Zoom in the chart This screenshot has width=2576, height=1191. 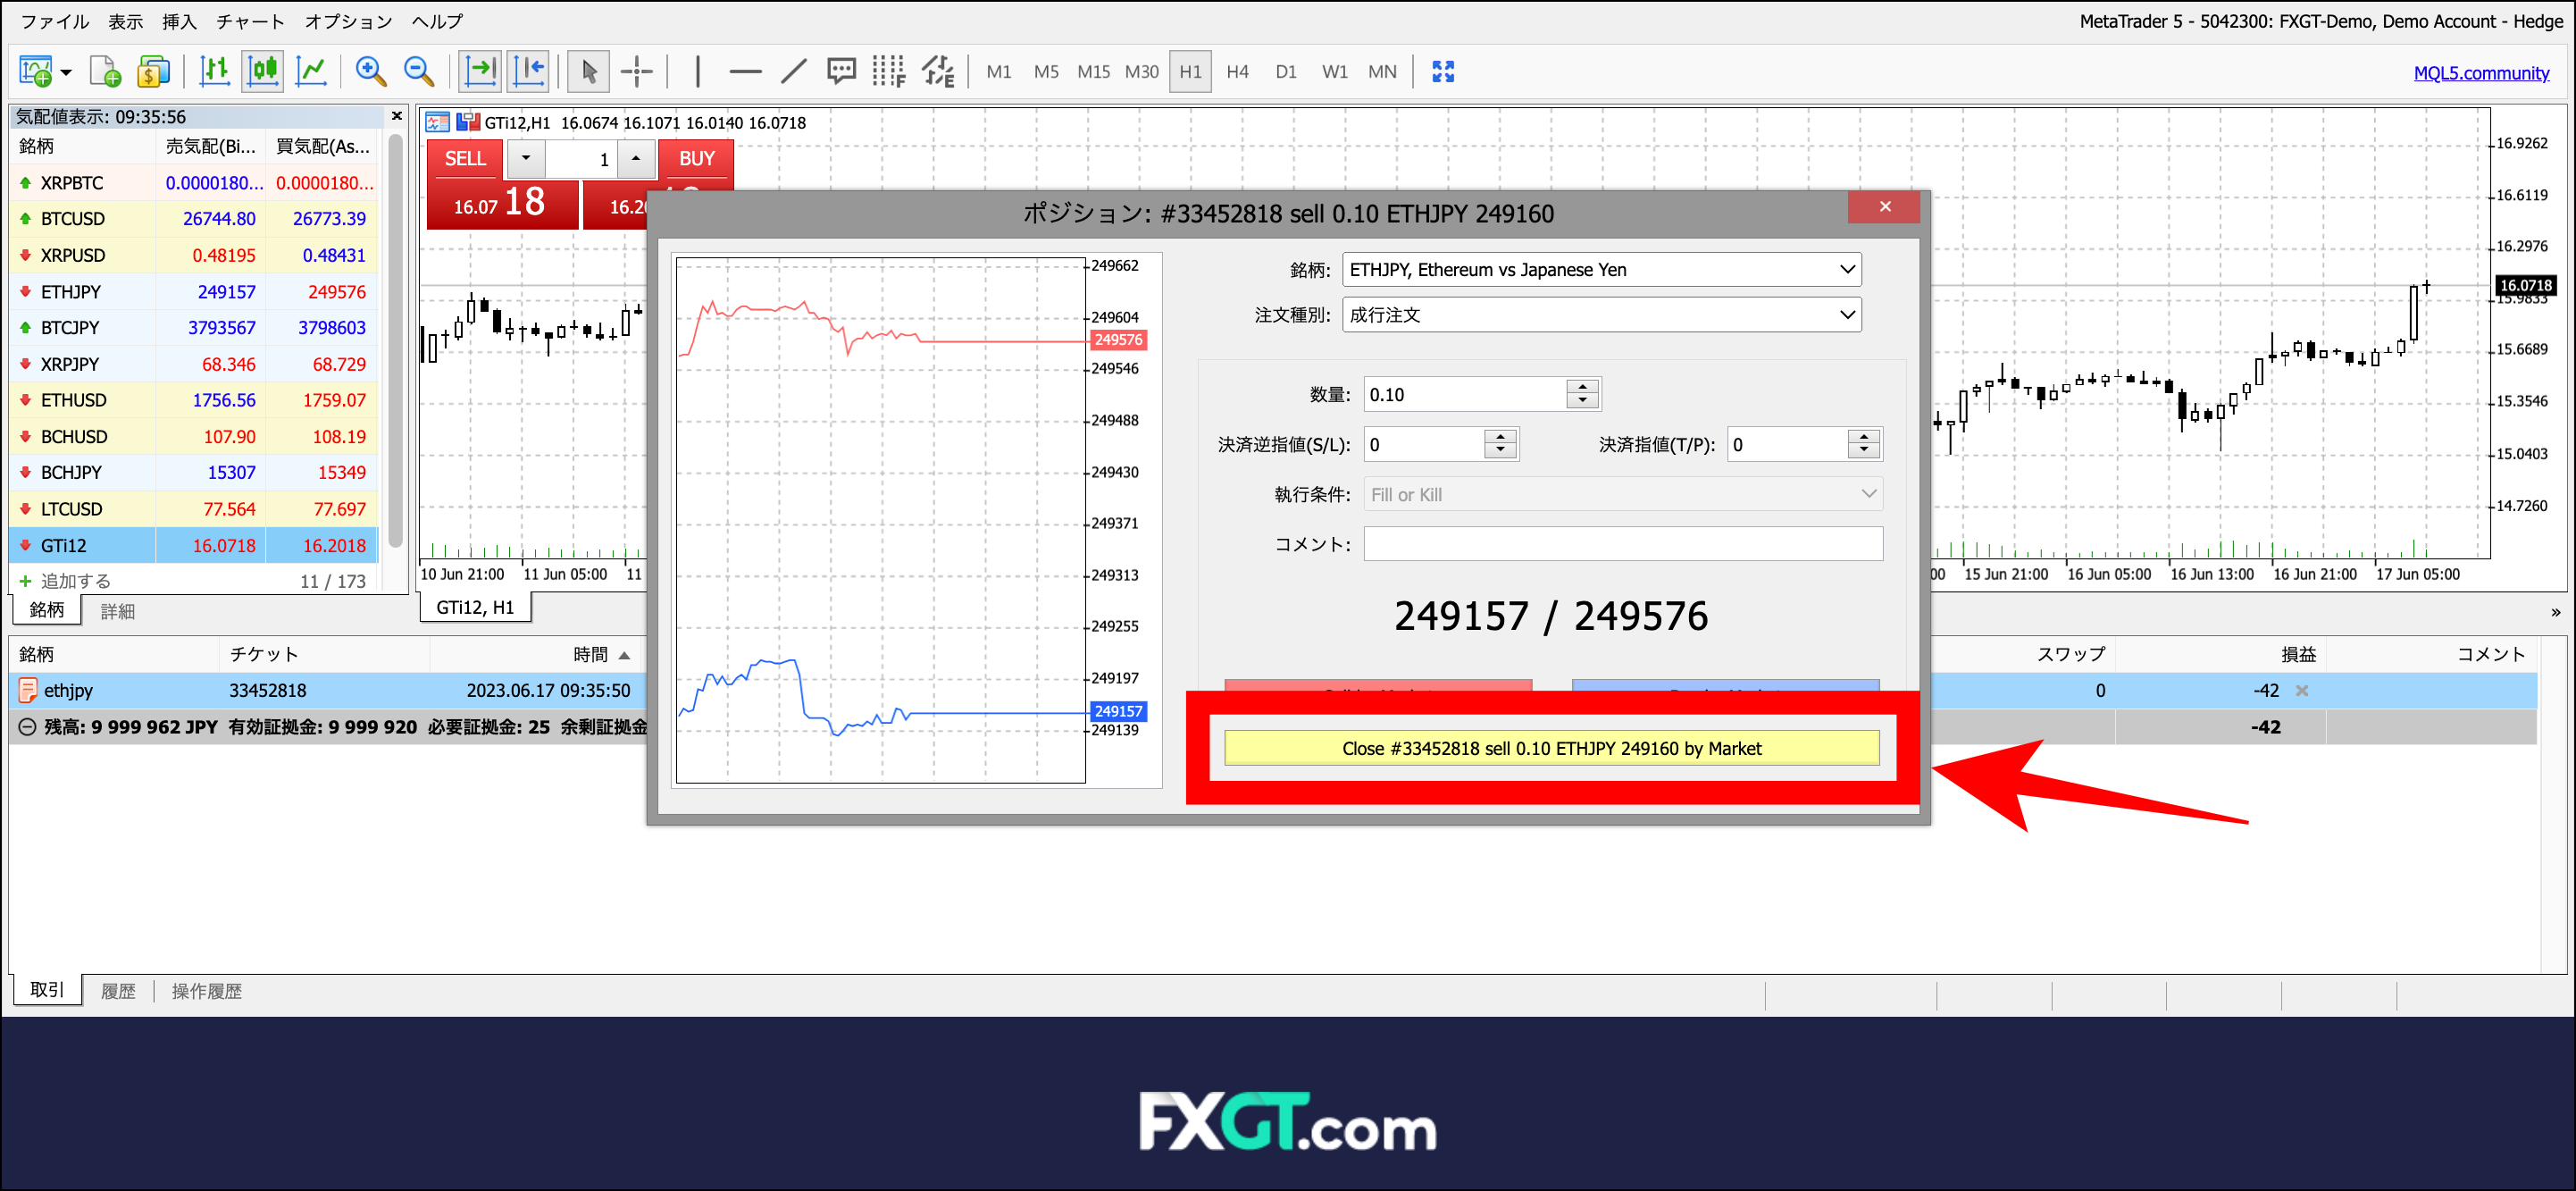point(370,71)
